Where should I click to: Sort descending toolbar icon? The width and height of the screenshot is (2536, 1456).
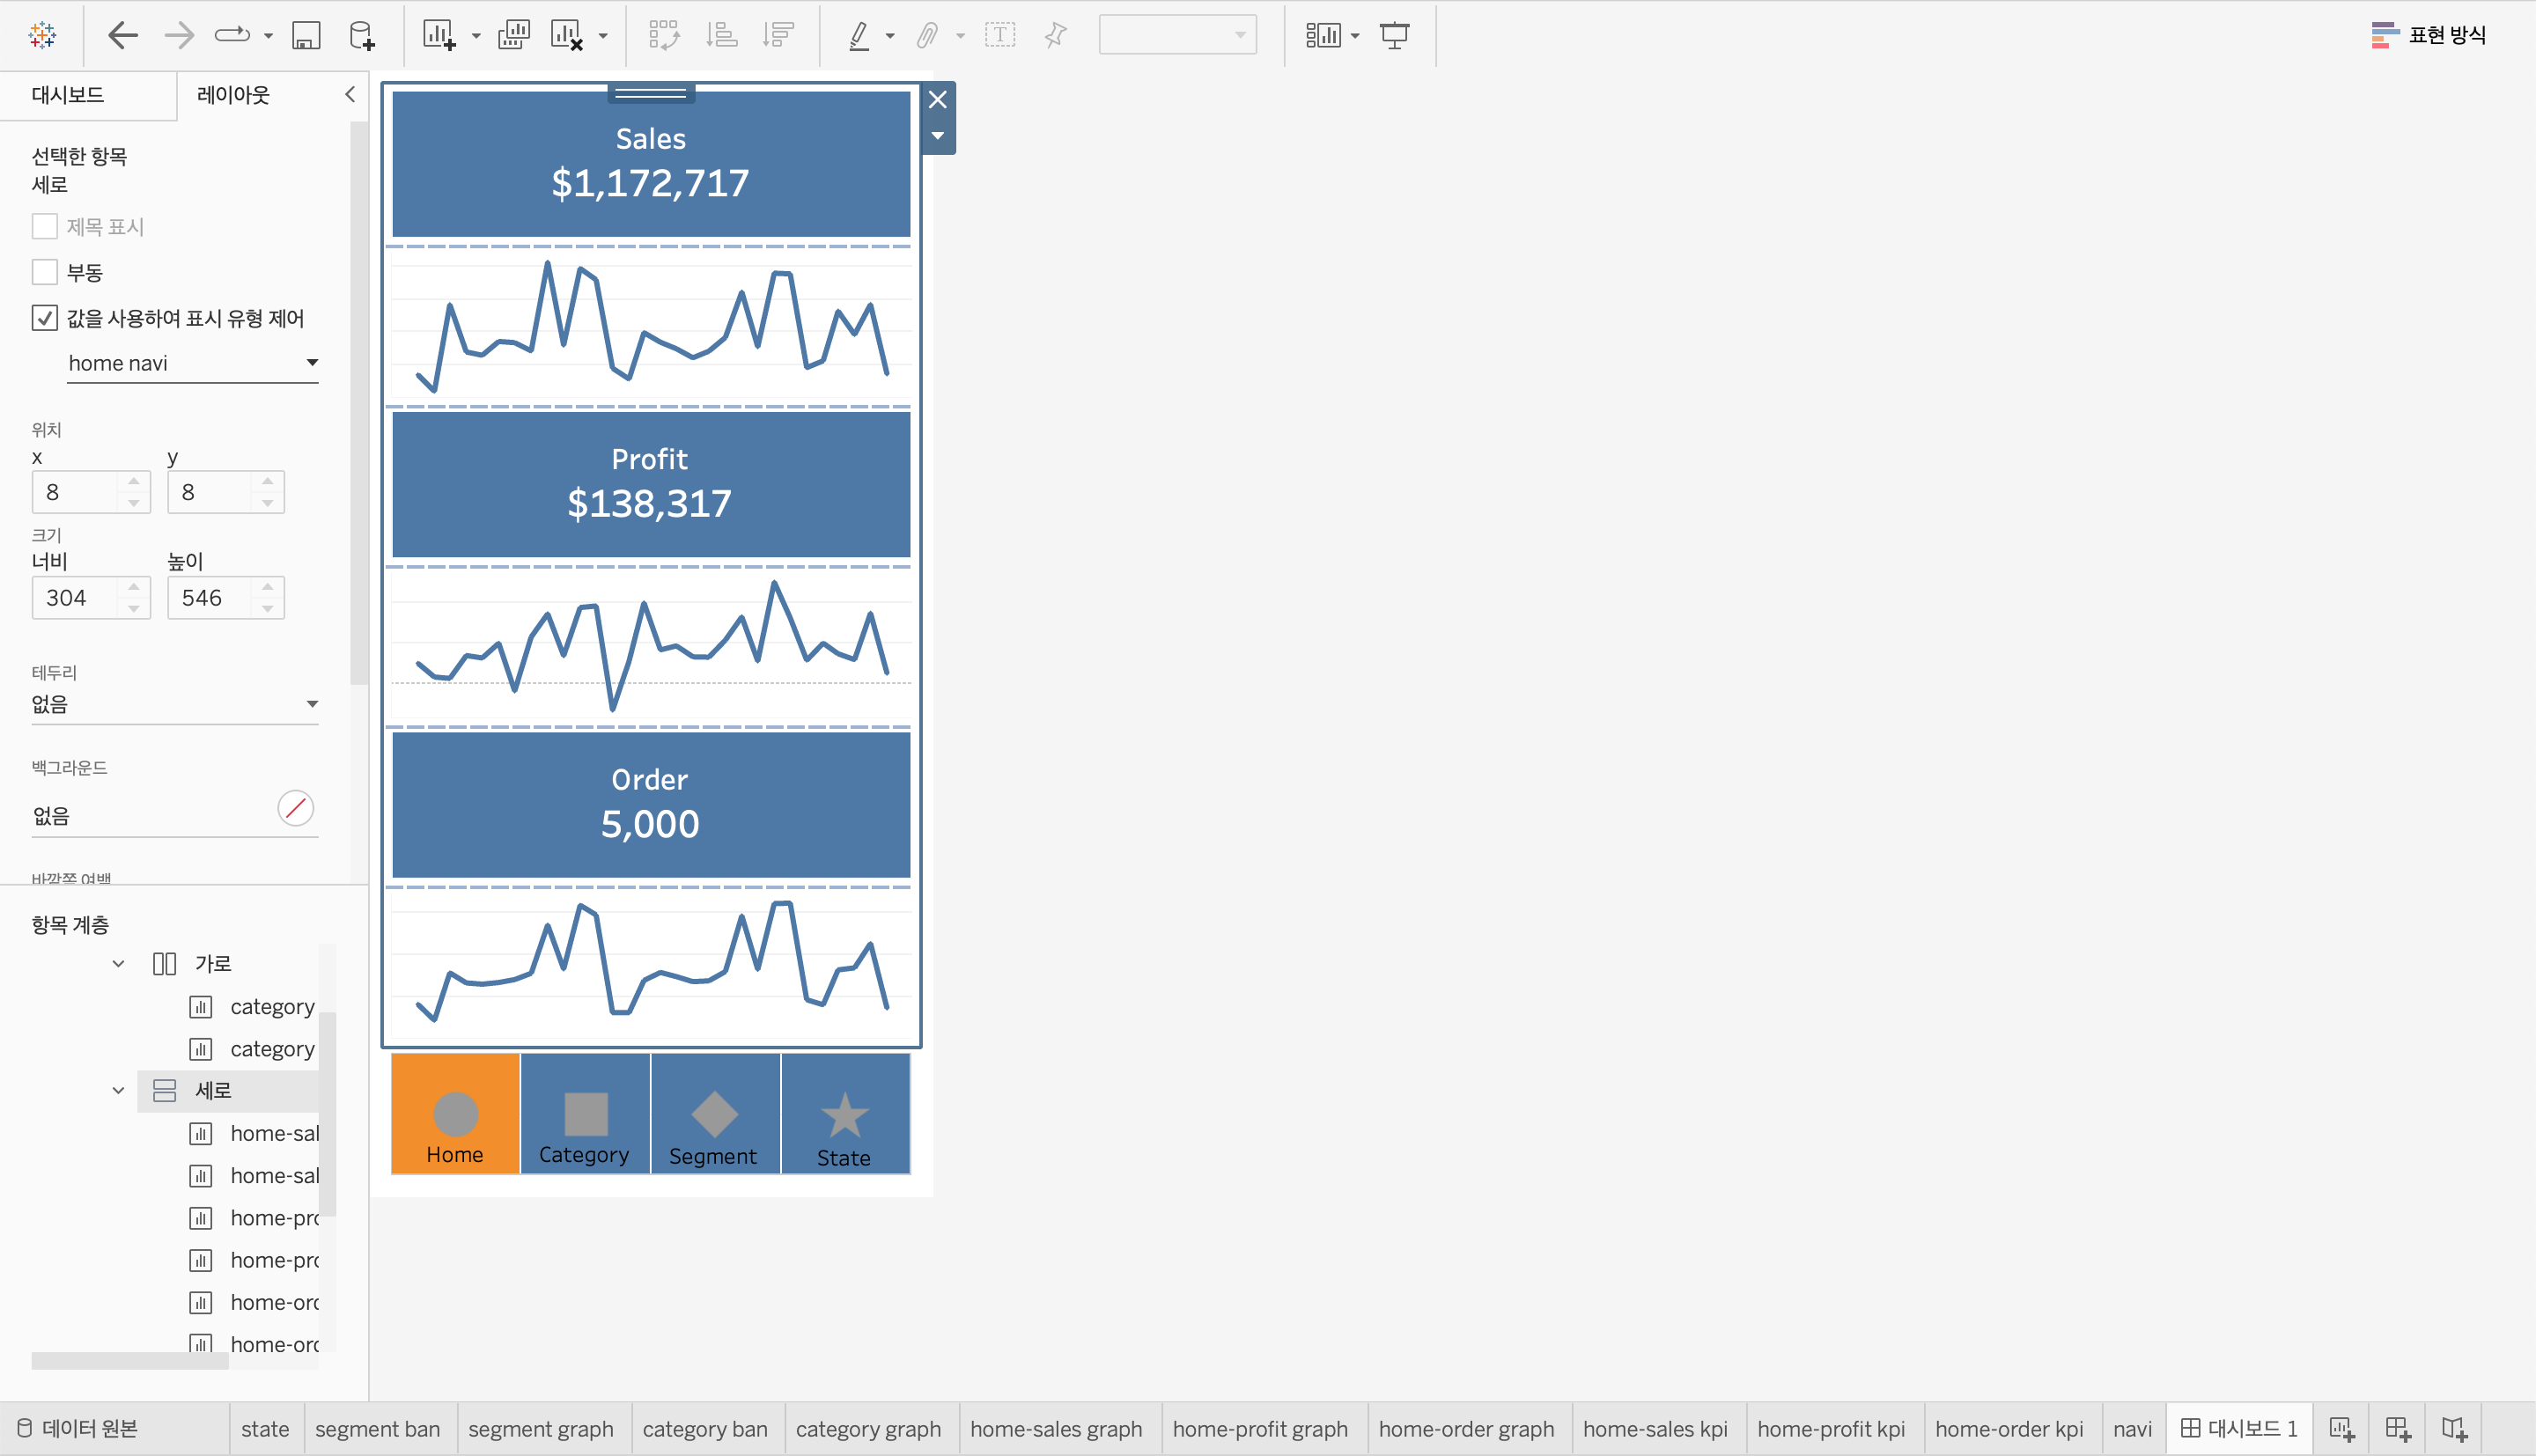click(x=778, y=36)
